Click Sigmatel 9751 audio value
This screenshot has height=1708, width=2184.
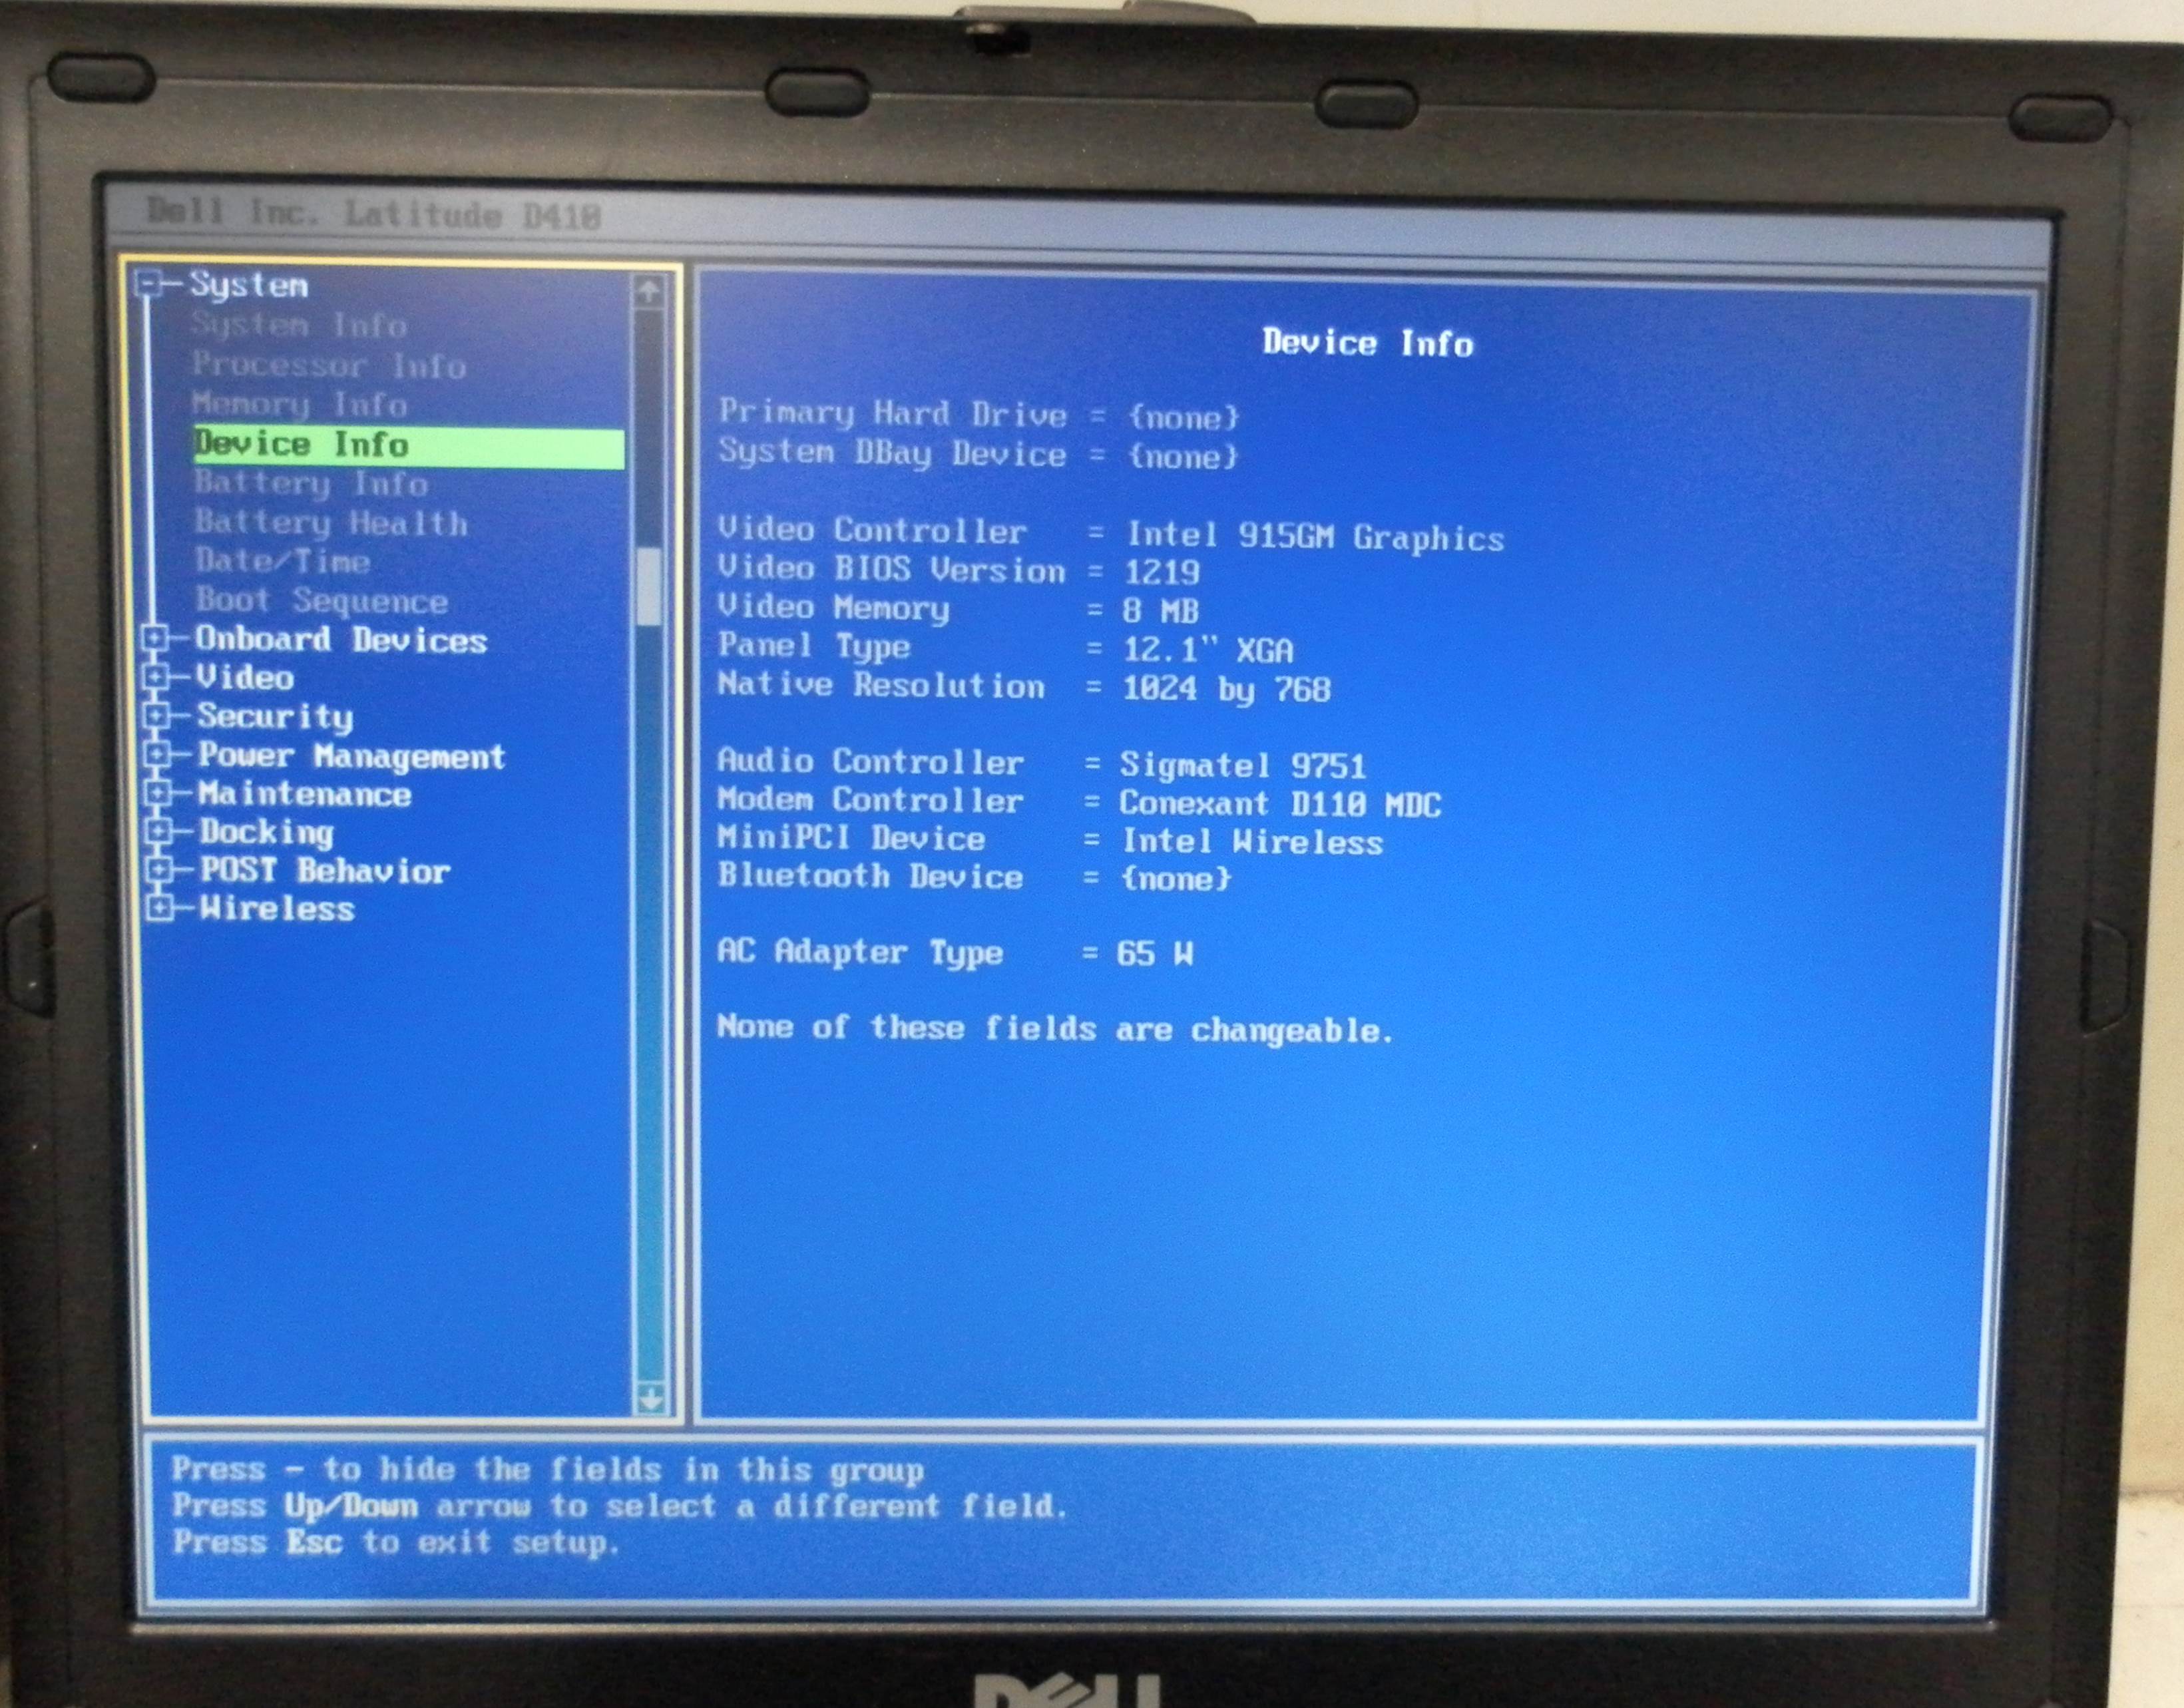[1243, 766]
